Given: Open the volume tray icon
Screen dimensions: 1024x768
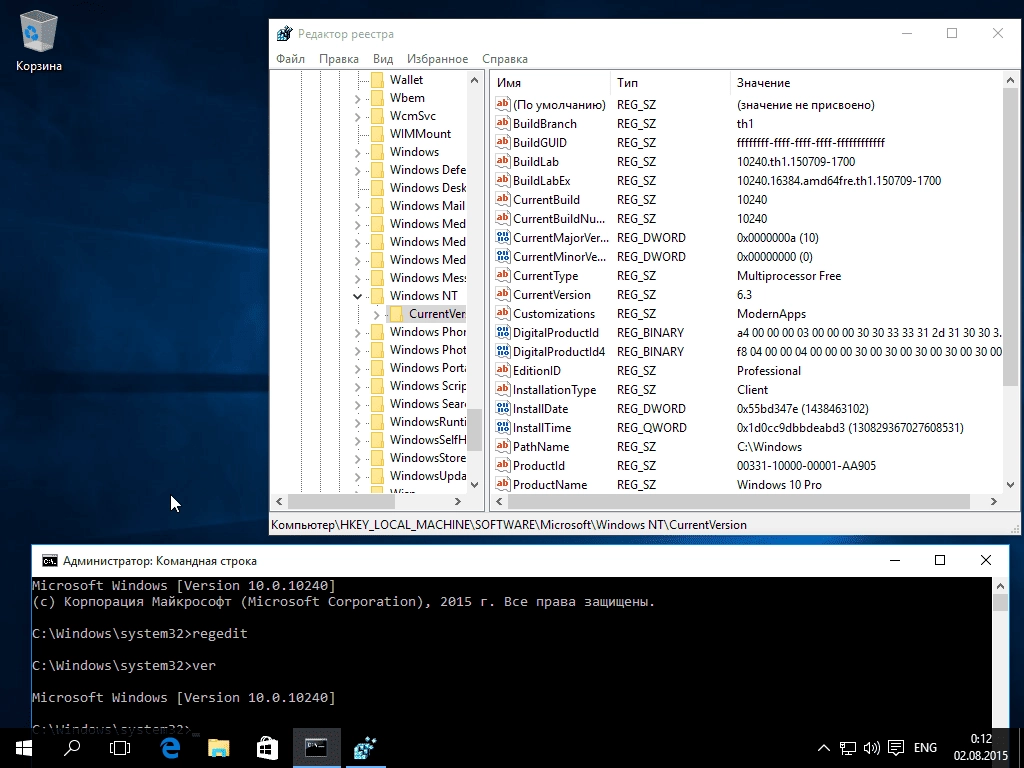Looking at the screenshot, I should pos(872,748).
